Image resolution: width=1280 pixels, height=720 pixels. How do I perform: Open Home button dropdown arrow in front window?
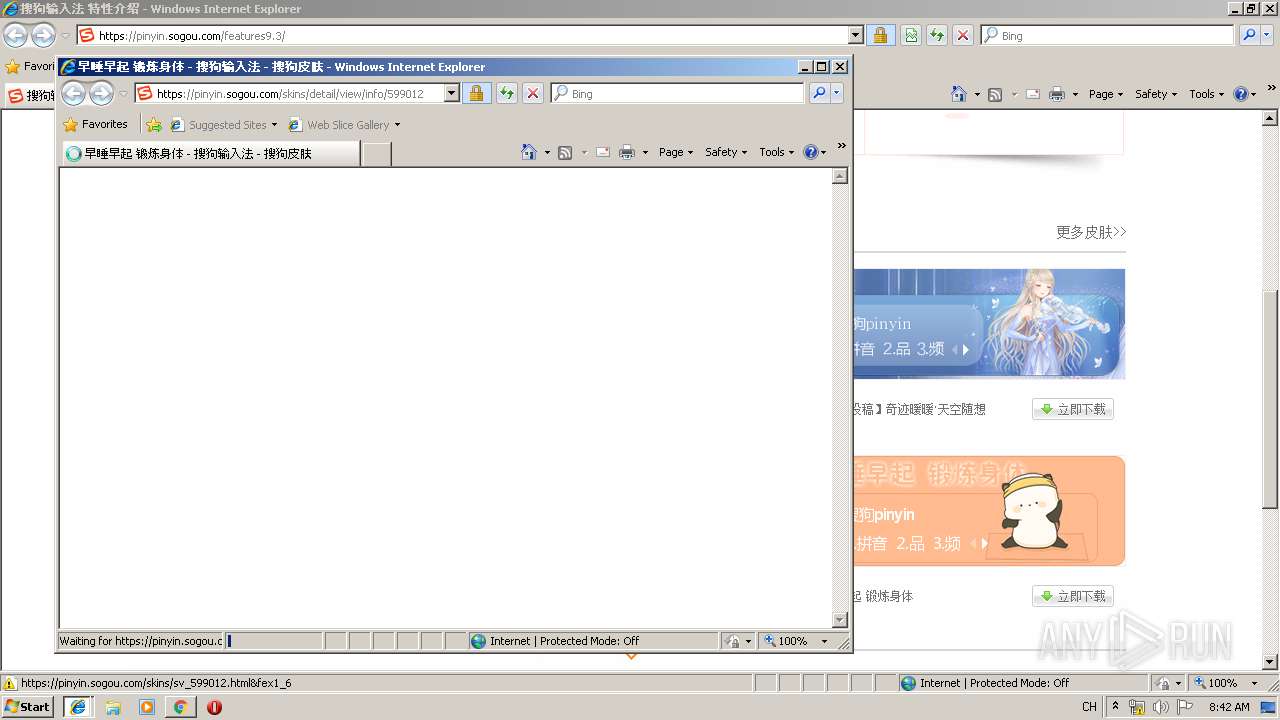pos(548,153)
